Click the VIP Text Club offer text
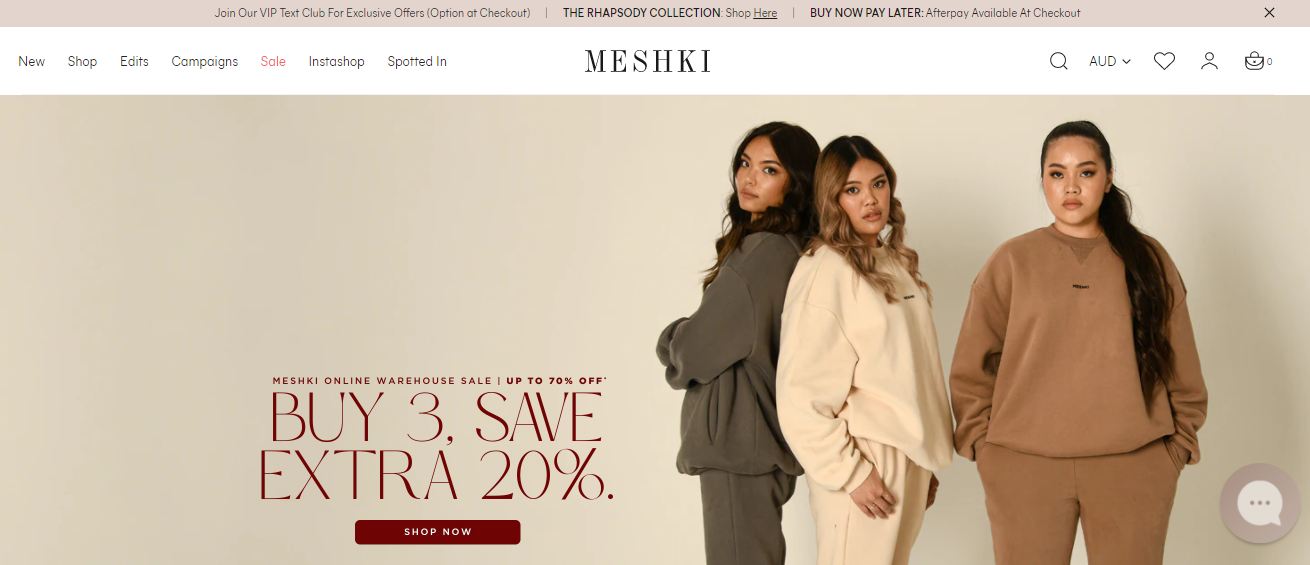This screenshot has height=565, width=1310. 372,13
